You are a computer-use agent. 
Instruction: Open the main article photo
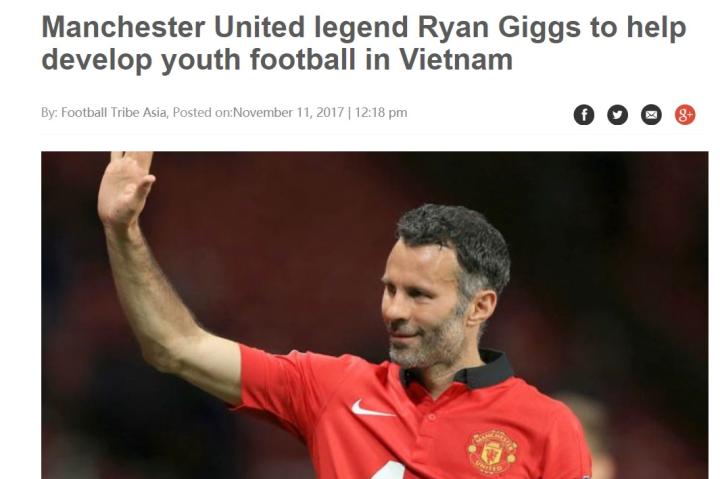[375, 315]
